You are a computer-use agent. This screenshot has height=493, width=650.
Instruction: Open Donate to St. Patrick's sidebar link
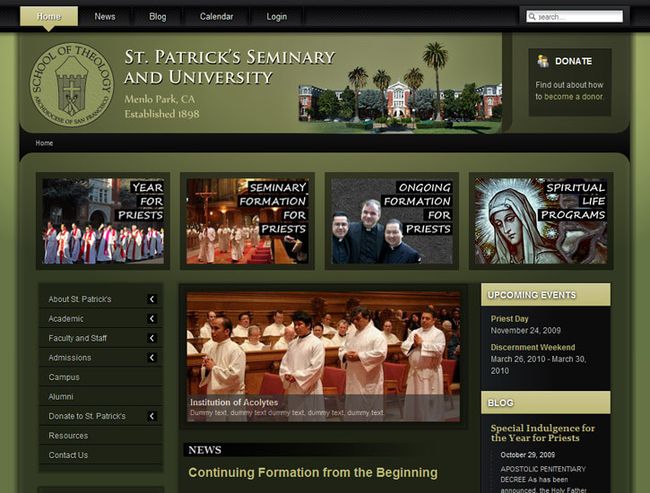click(x=87, y=416)
